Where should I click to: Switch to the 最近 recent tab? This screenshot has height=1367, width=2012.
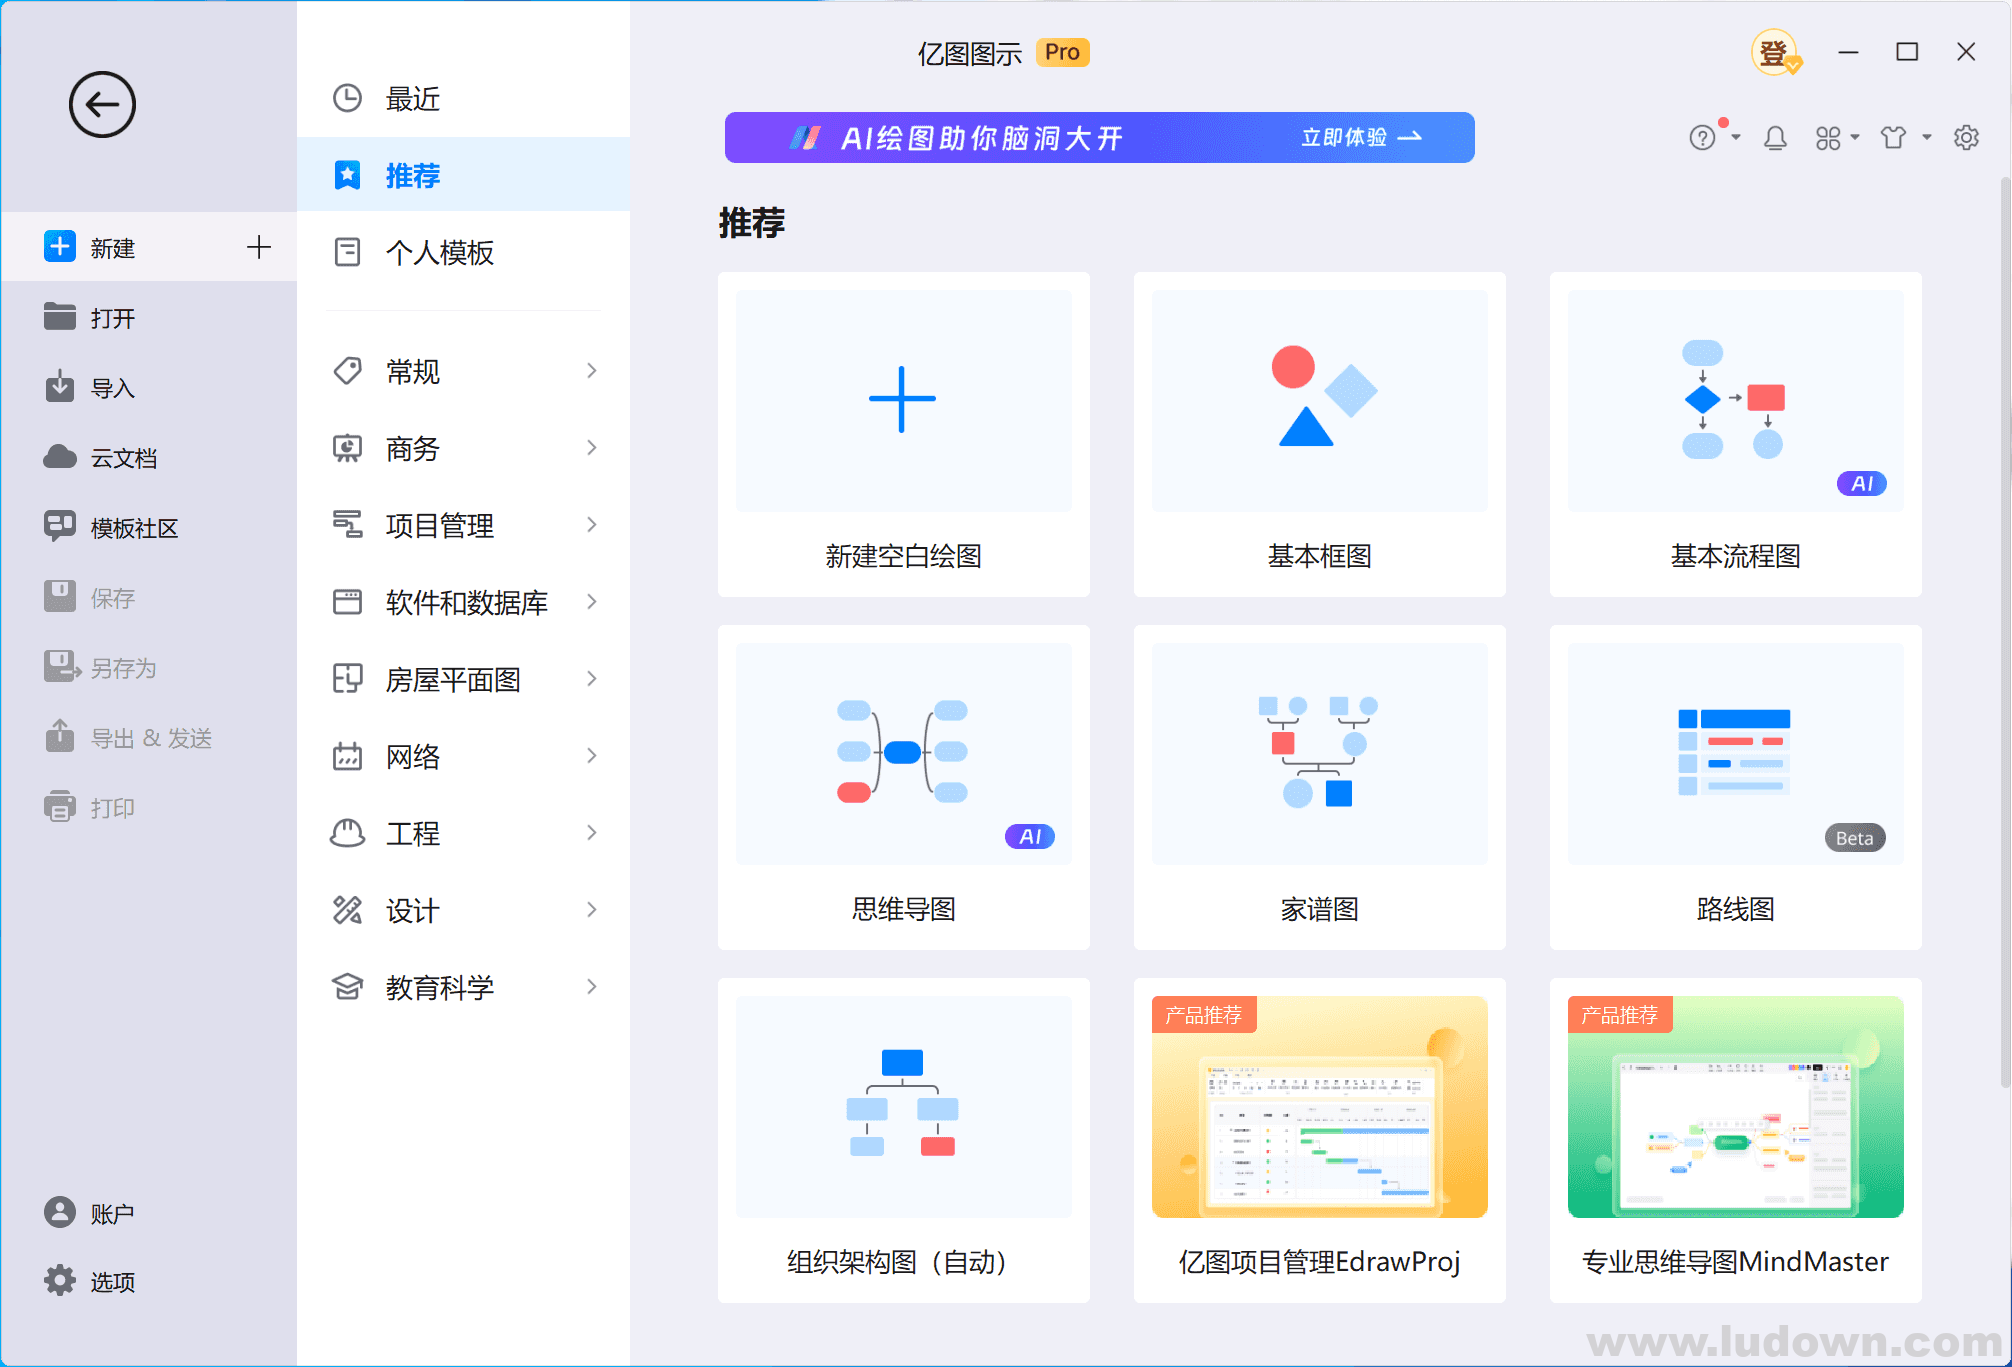click(463, 98)
